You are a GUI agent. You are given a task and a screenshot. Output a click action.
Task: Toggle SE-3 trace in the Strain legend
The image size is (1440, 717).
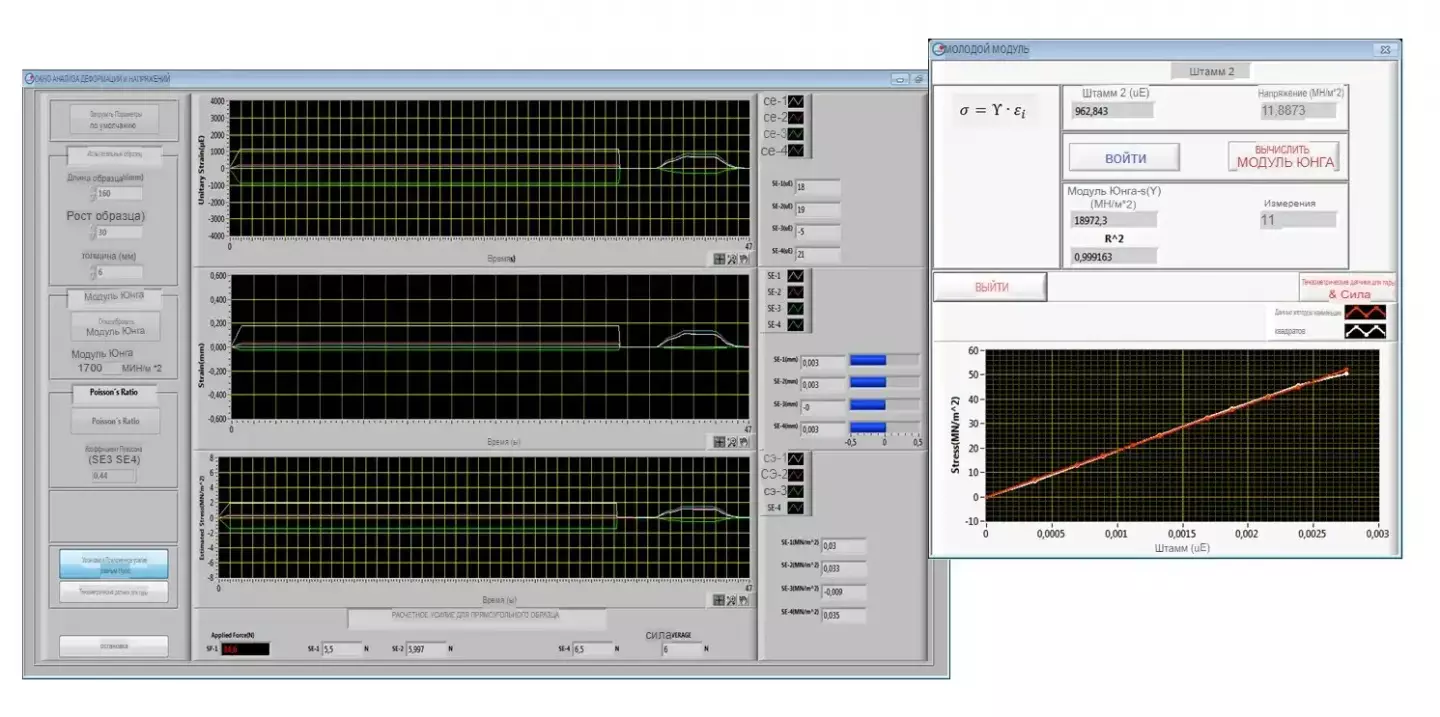[x=797, y=308]
